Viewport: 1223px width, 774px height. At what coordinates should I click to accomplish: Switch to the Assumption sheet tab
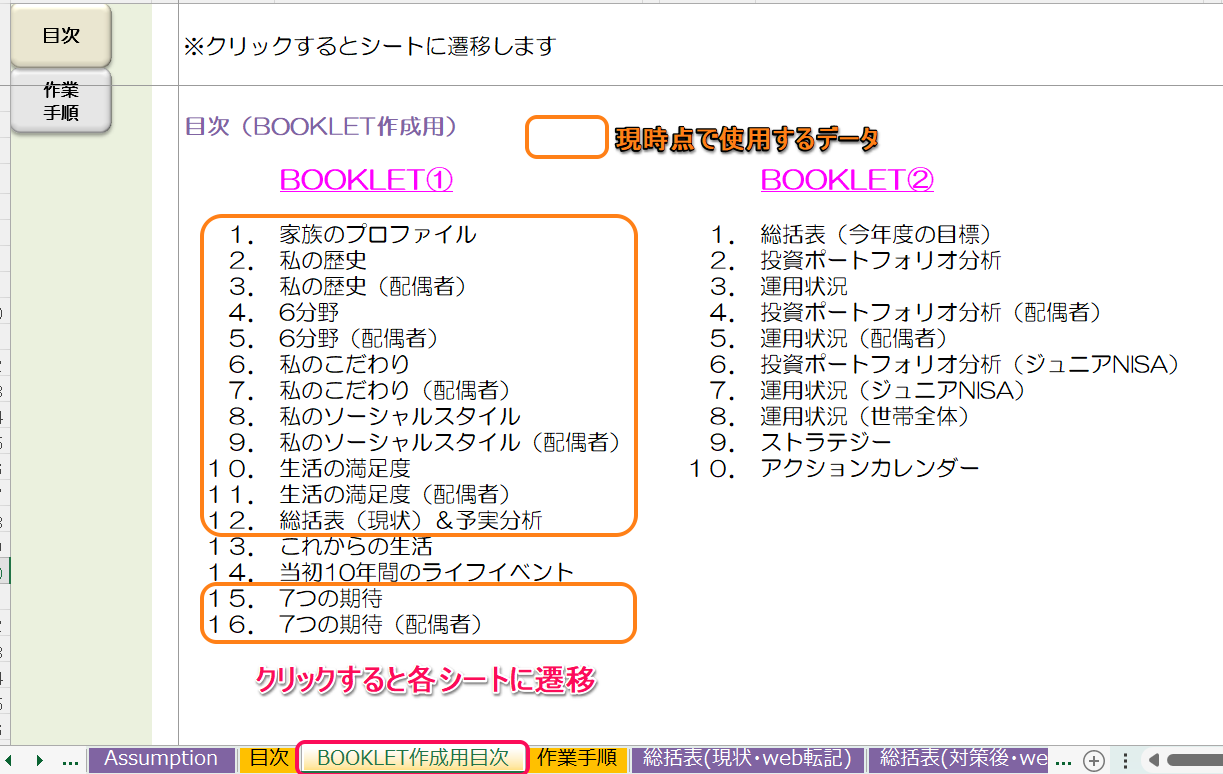pos(161,759)
